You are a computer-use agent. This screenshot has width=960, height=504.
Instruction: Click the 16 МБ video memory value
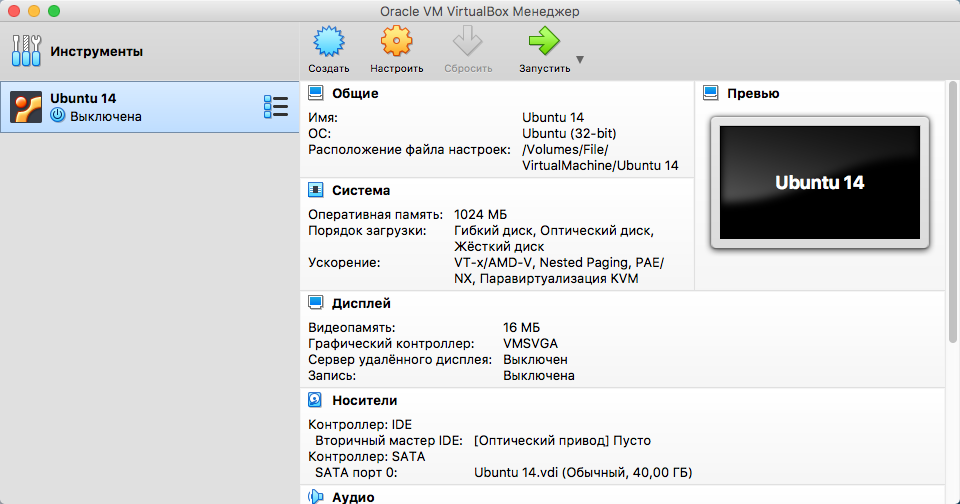click(521, 328)
